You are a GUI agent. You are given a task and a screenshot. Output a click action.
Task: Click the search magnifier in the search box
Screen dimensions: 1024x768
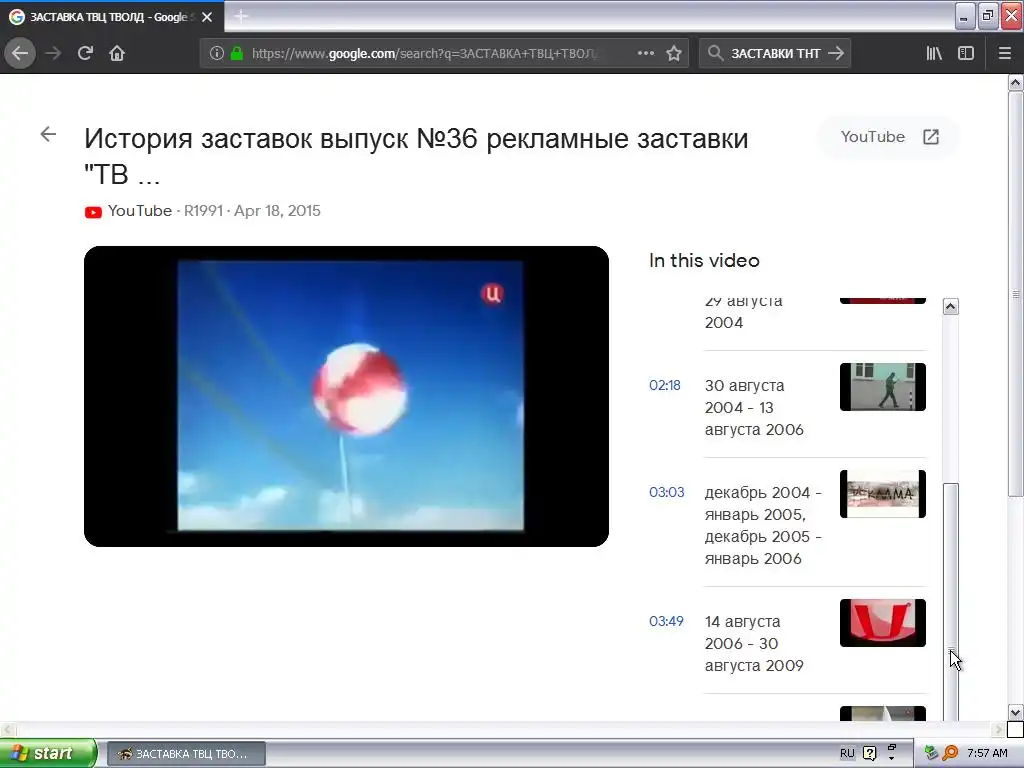pos(715,53)
